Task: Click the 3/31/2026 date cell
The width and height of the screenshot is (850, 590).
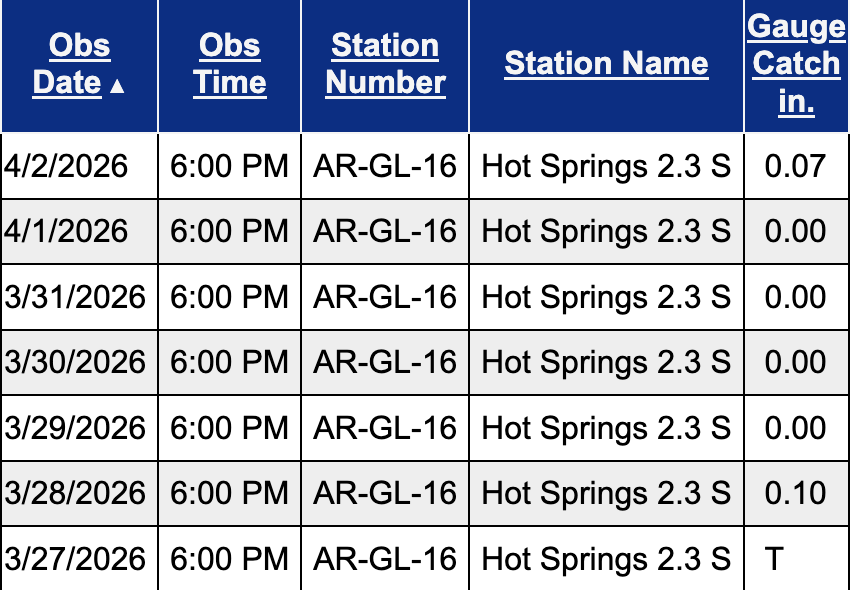Action: pos(75,297)
